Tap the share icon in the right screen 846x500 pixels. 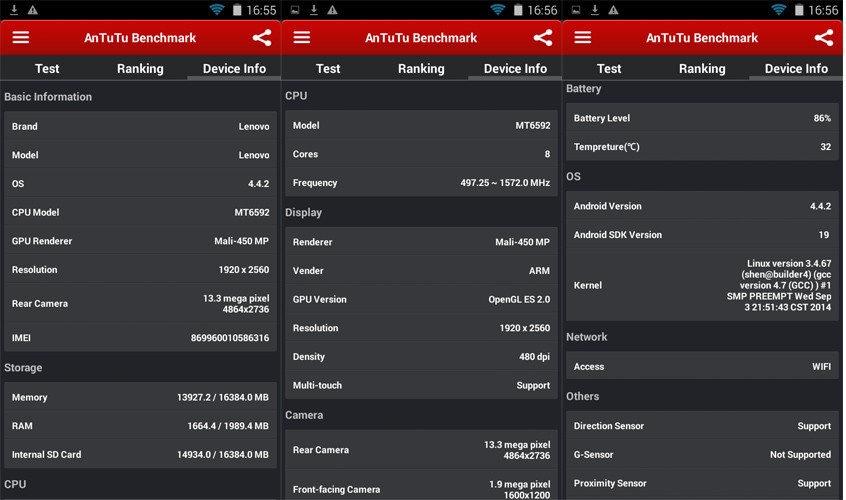(824, 38)
